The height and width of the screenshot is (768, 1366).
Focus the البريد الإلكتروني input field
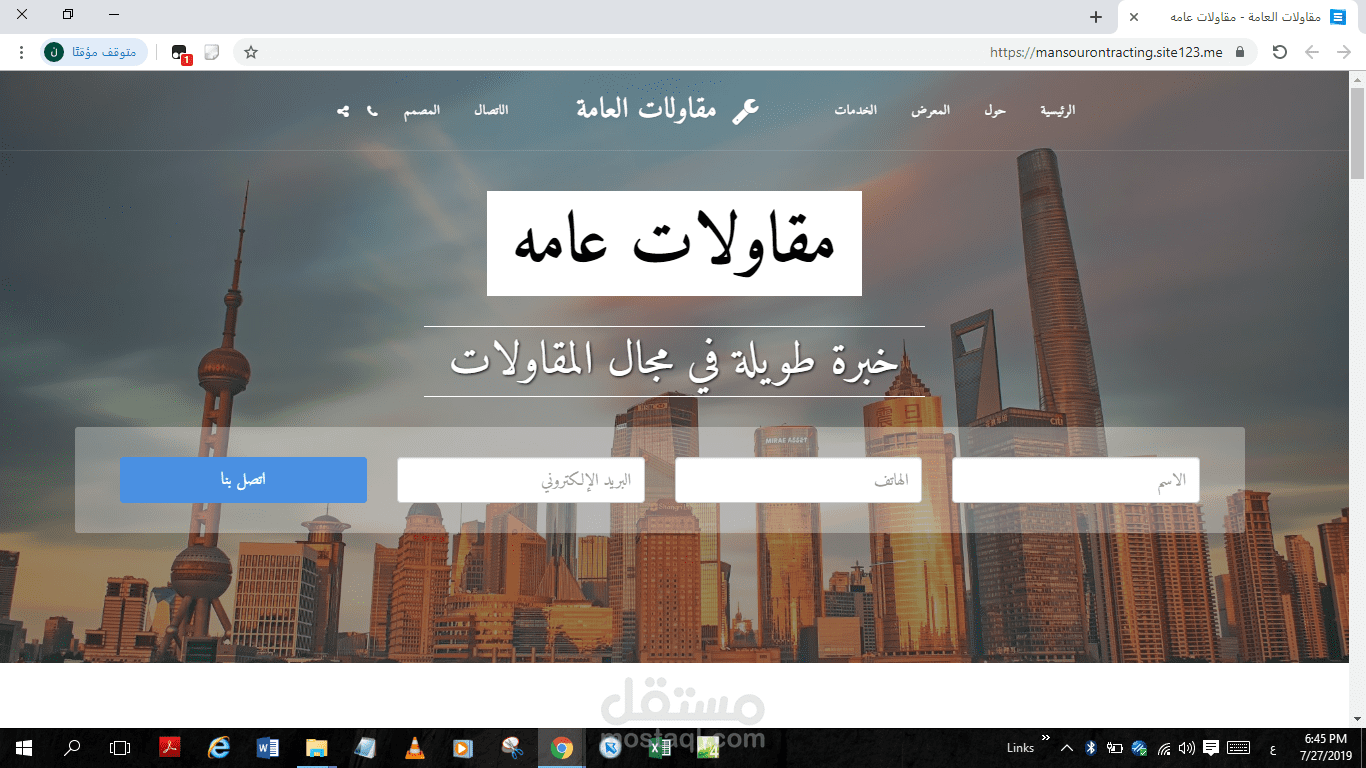[521, 480]
